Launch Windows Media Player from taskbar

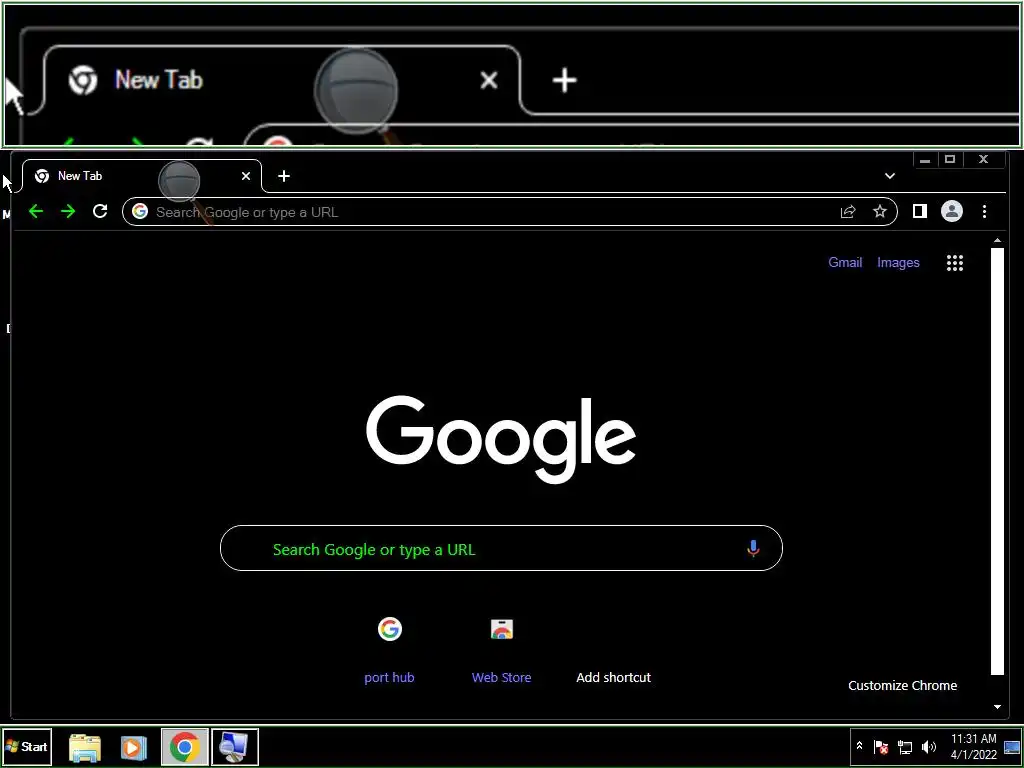coord(134,747)
